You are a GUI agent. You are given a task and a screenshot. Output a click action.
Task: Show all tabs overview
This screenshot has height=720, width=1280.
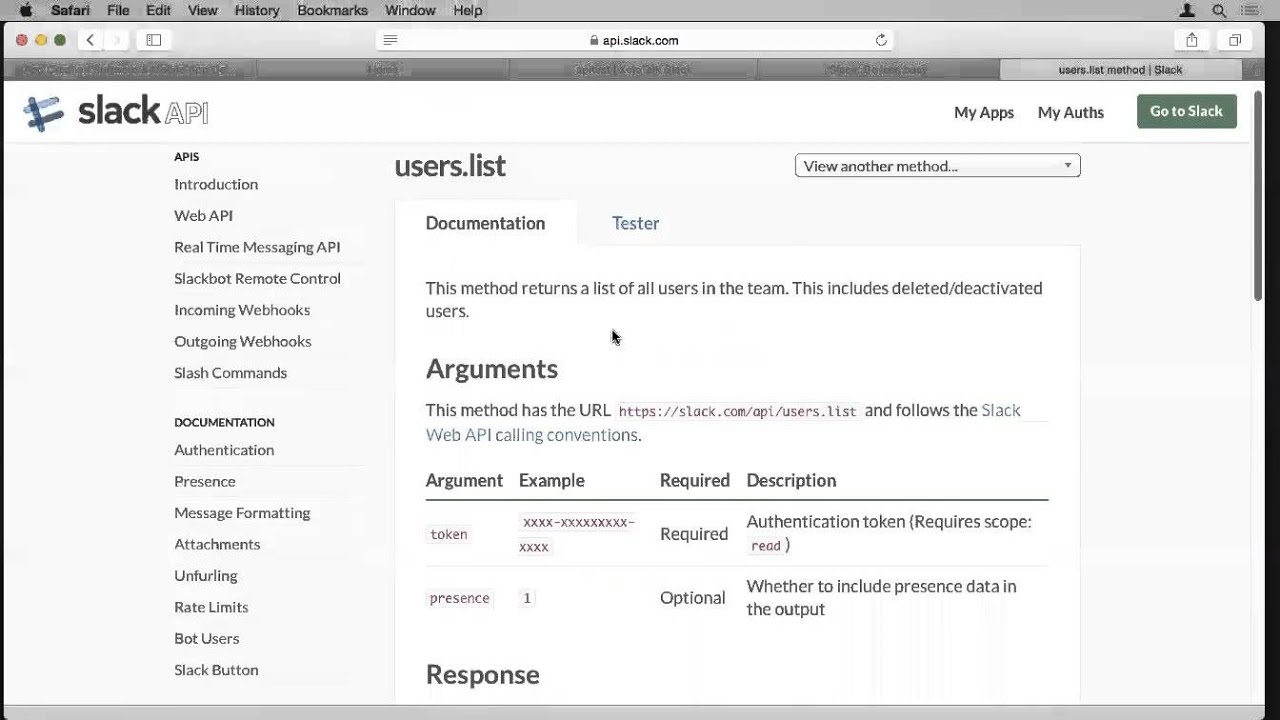coord(1235,40)
